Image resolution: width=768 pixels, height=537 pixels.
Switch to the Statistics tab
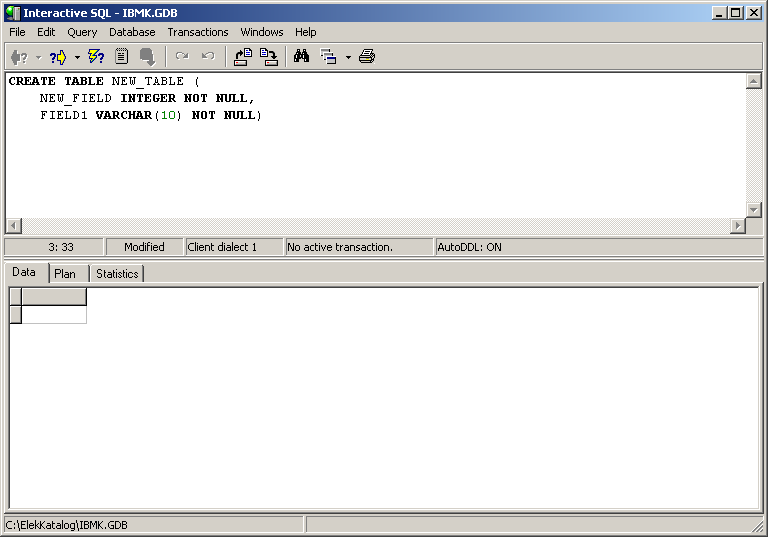(x=117, y=274)
